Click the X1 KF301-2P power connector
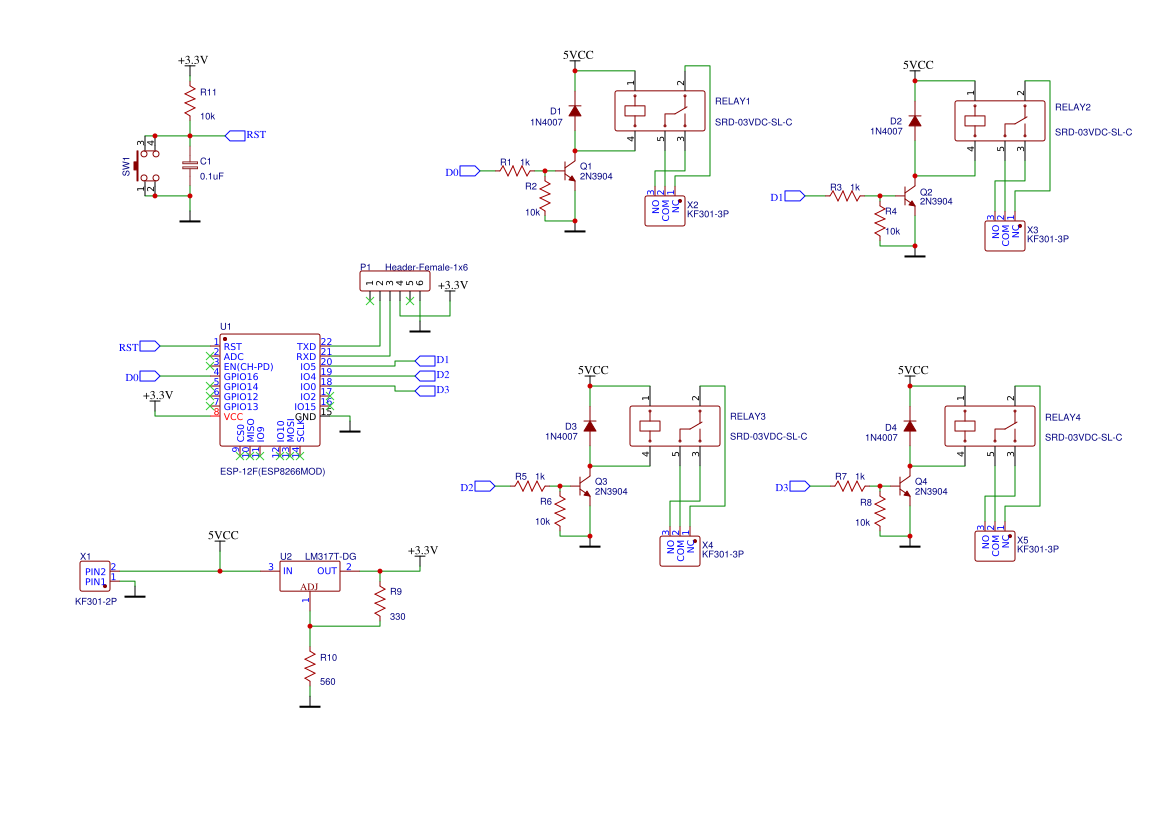Image resolution: width=1169 pixels, height=828 pixels. click(x=95, y=577)
